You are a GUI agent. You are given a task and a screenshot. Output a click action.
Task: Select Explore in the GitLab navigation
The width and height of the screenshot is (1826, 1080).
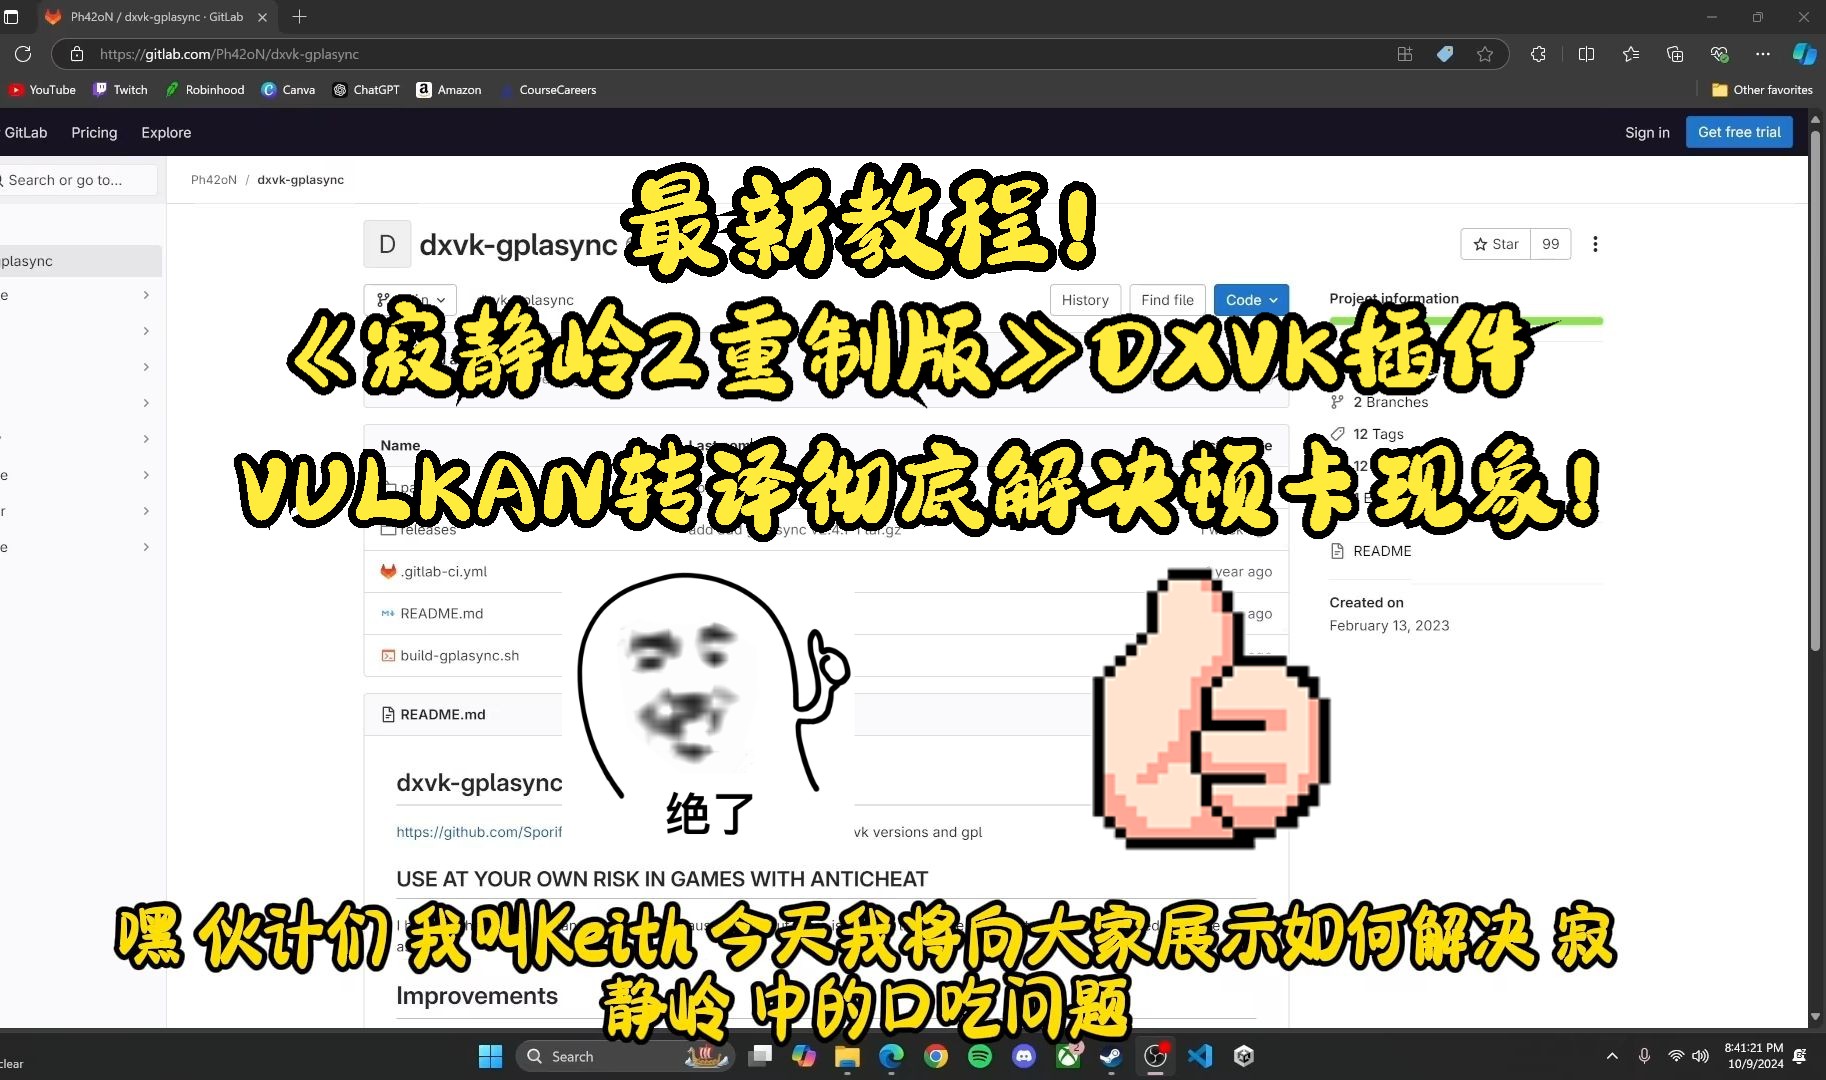165,132
